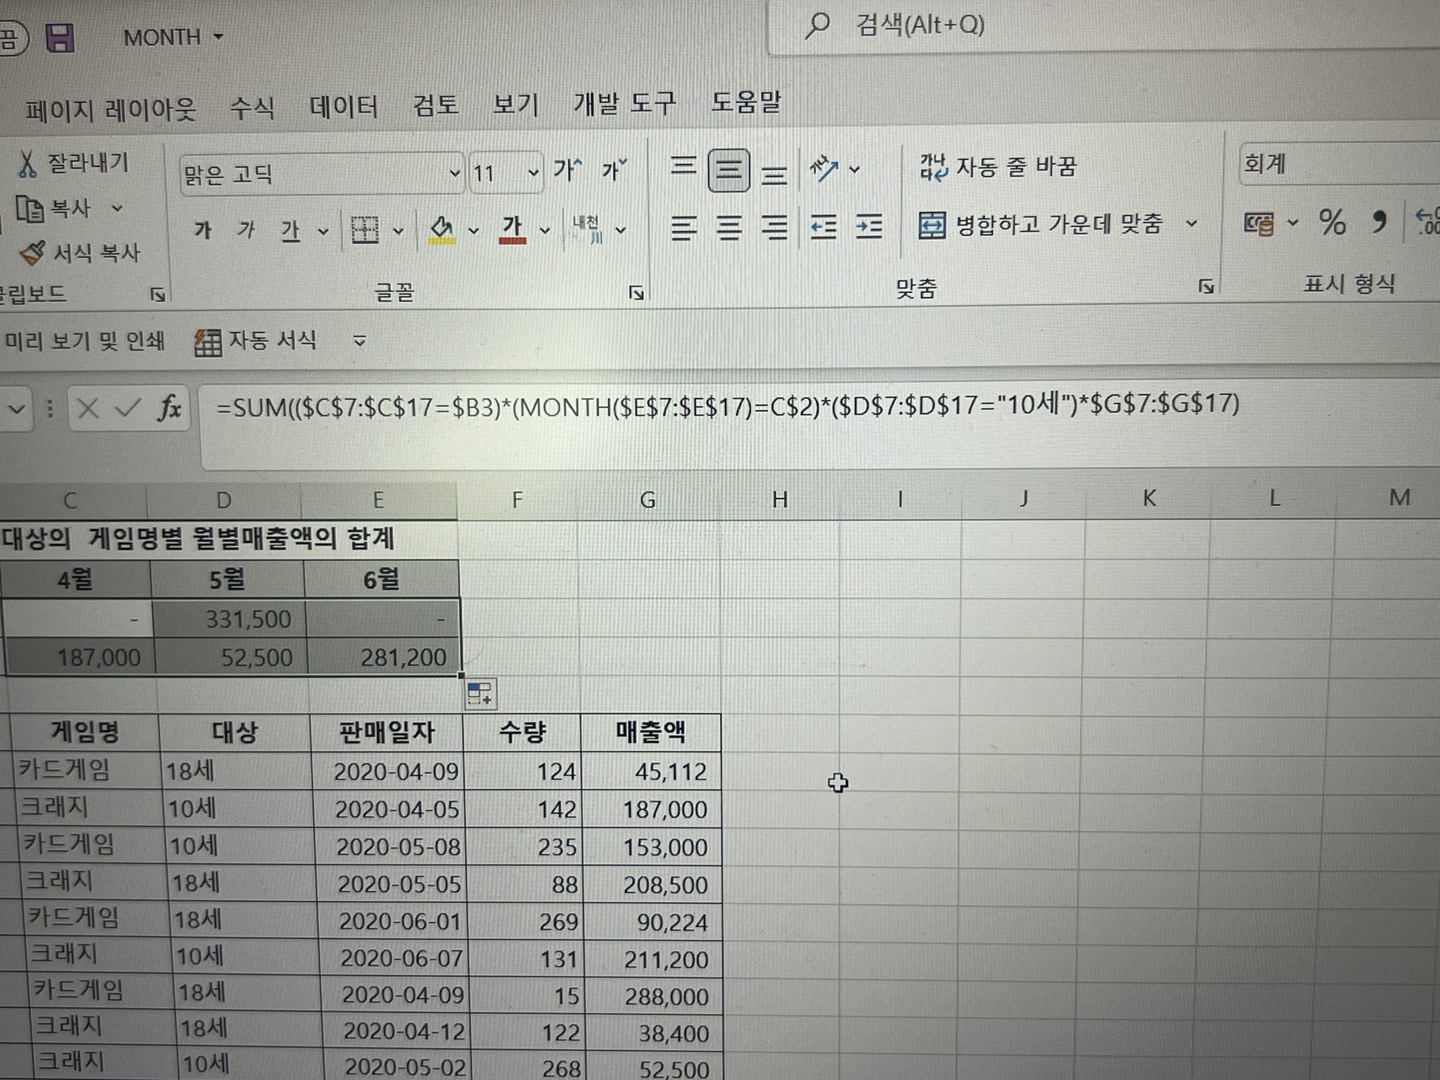Expand the Merge and Center dropdown arrow

pyautogui.click(x=1191, y=224)
